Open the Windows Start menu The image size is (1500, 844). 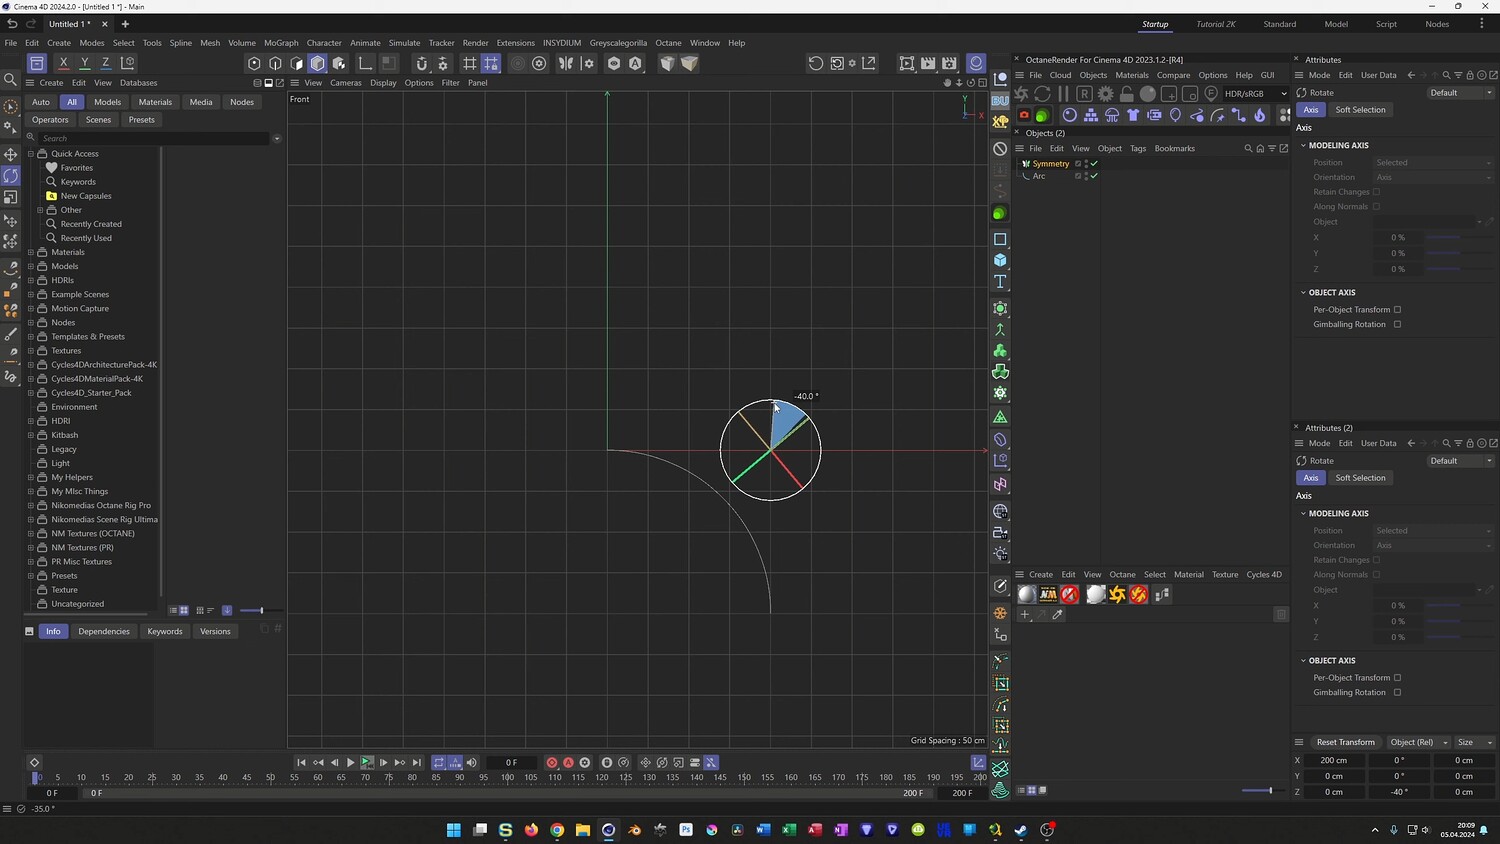pyautogui.click(x=453, y=830)
